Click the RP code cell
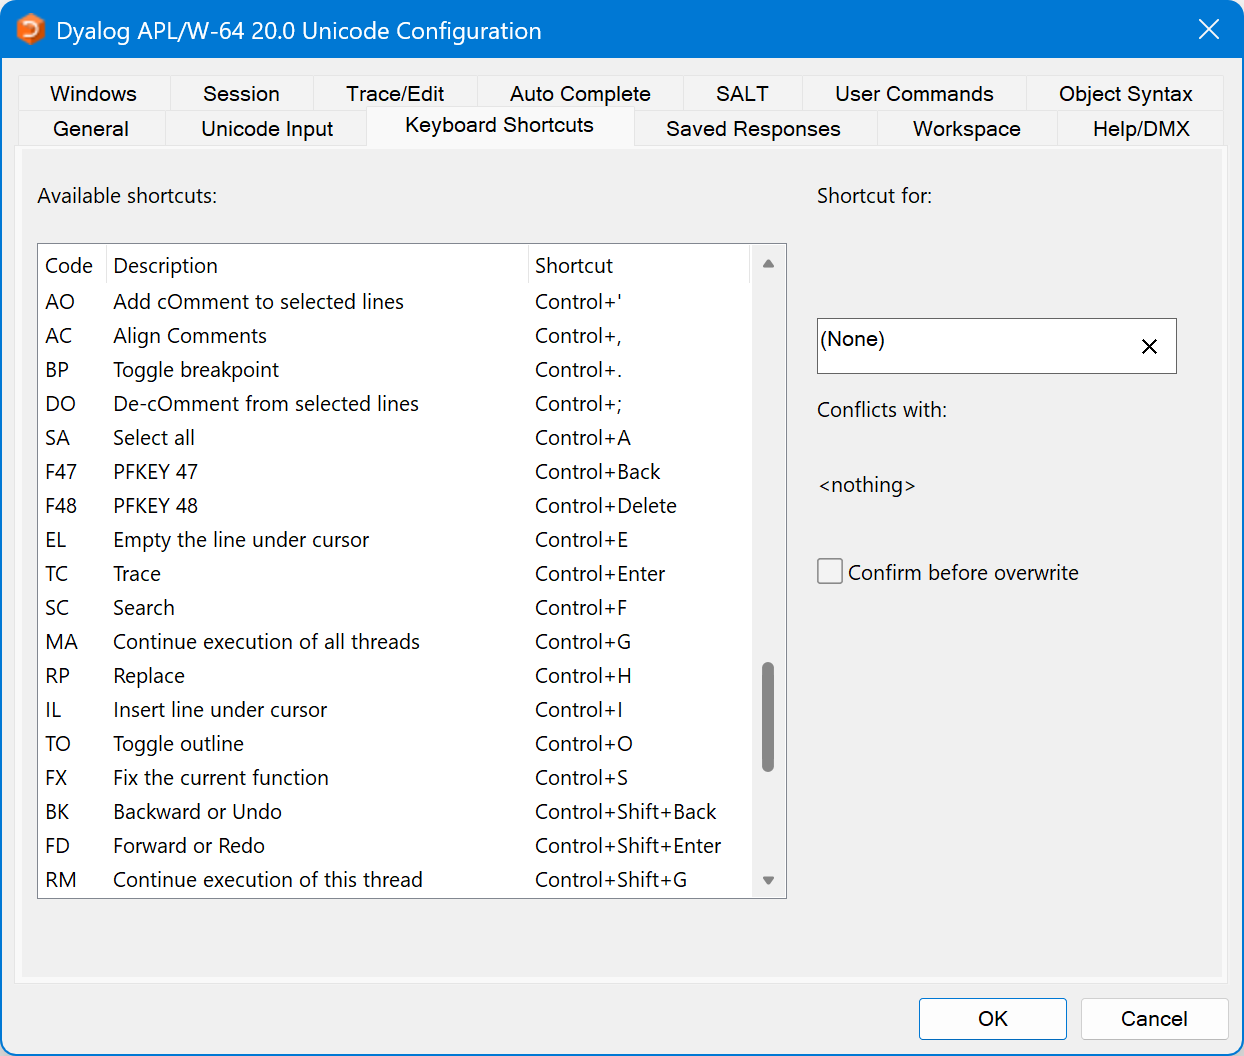The height and width of the screenshot is (1056, 1244). 58,676
